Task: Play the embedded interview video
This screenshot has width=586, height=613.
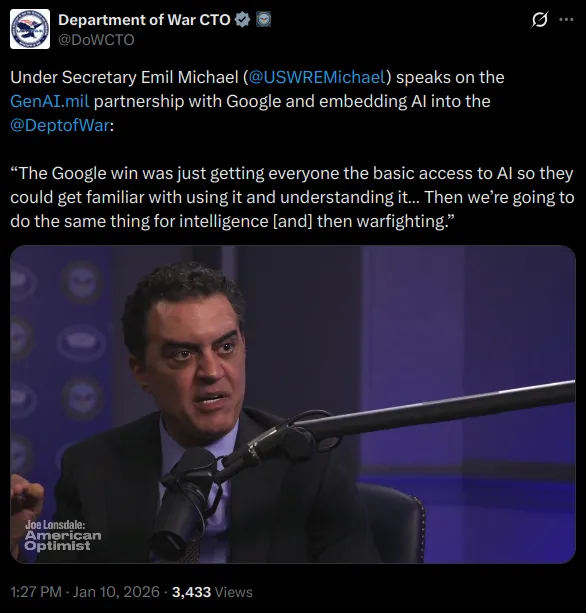Action: point(293,404)
